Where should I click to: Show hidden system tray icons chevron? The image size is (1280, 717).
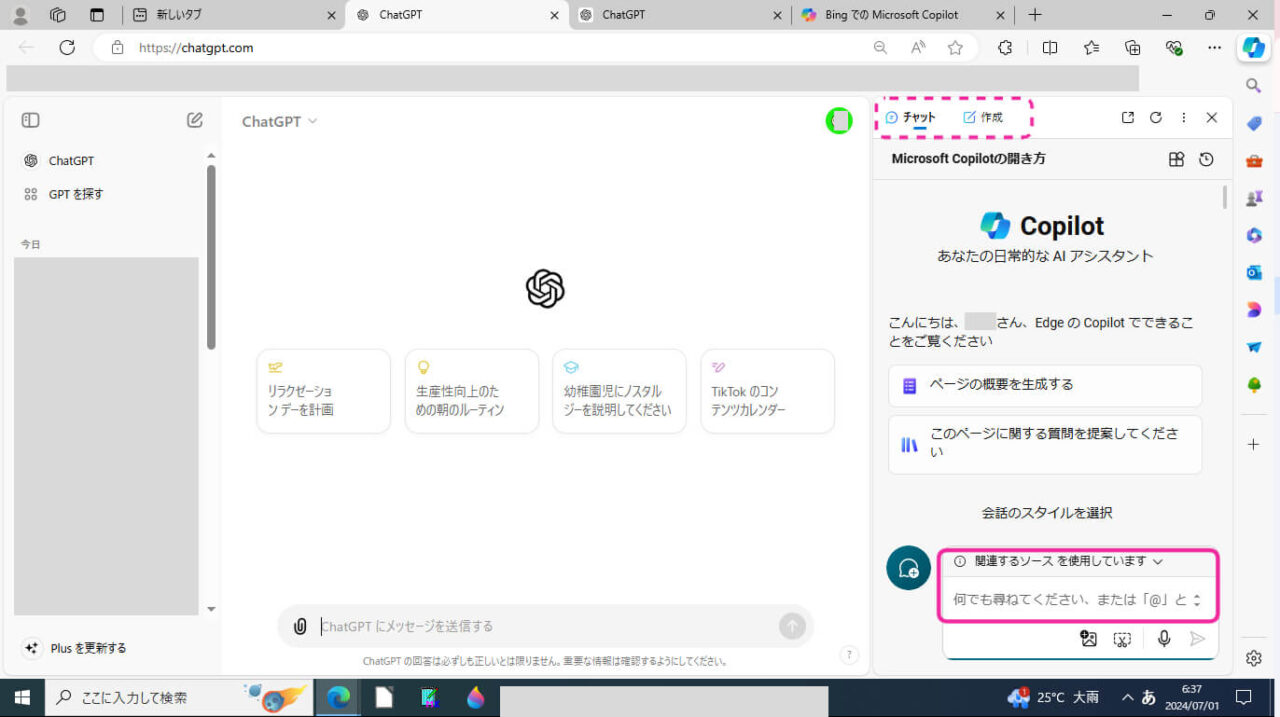[x=1127, y=698]
